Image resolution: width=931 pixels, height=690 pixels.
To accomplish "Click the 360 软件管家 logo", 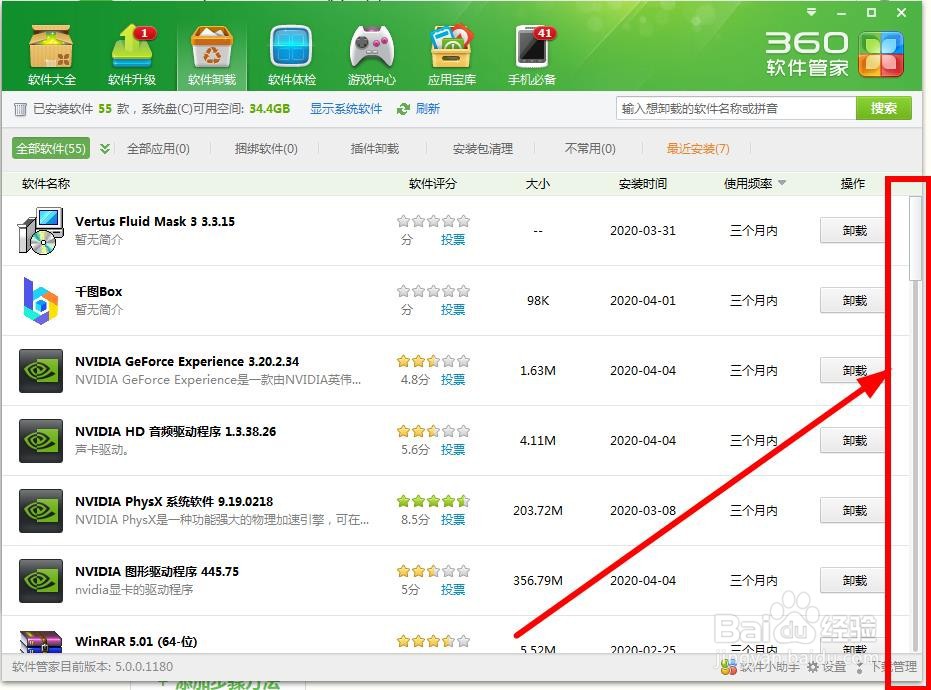I will 834,55.
